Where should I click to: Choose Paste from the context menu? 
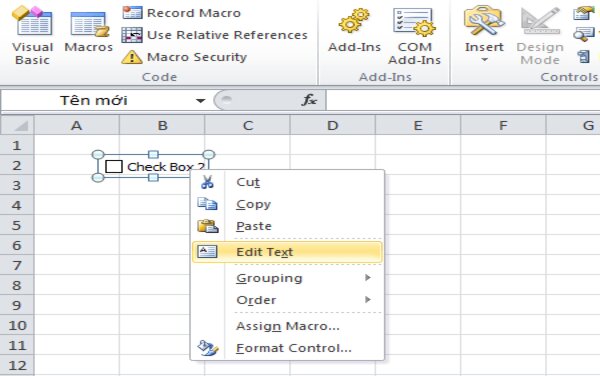(287, 226)
